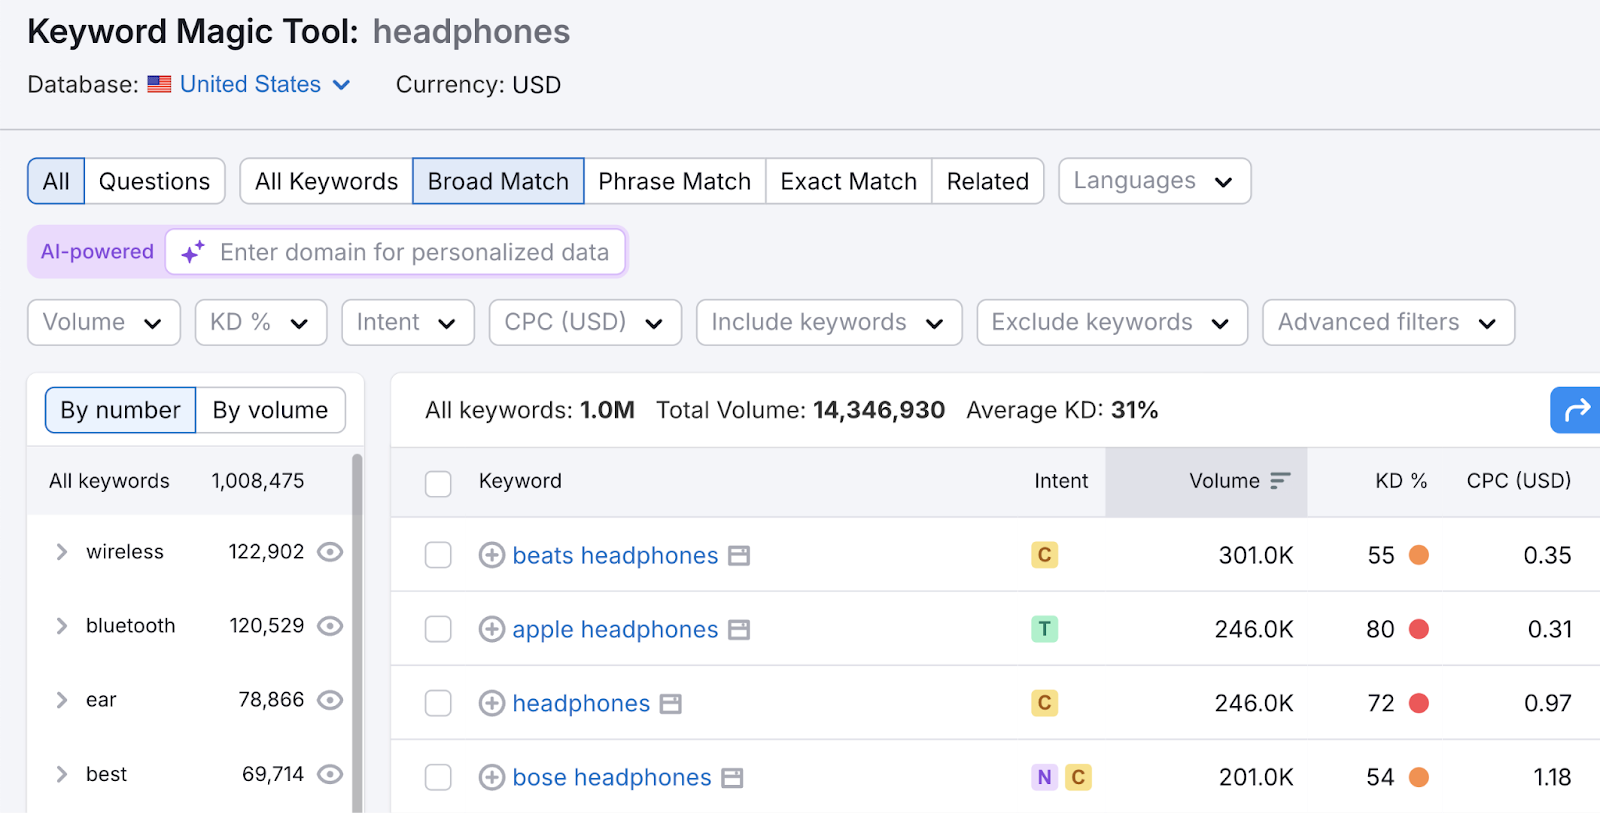Tick the select-all checkbox in table header
Image resolution: width=1600 pixels, height=813 pixels.
pos(438,483)
